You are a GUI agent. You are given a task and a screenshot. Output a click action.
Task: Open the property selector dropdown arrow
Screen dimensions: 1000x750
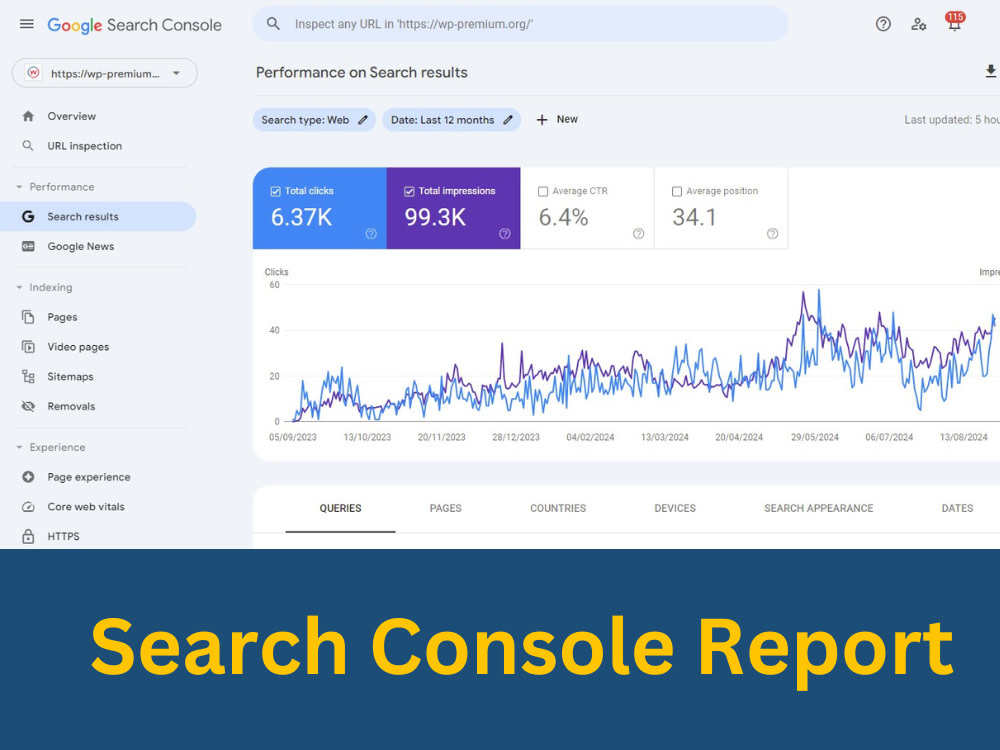[177, 73]
